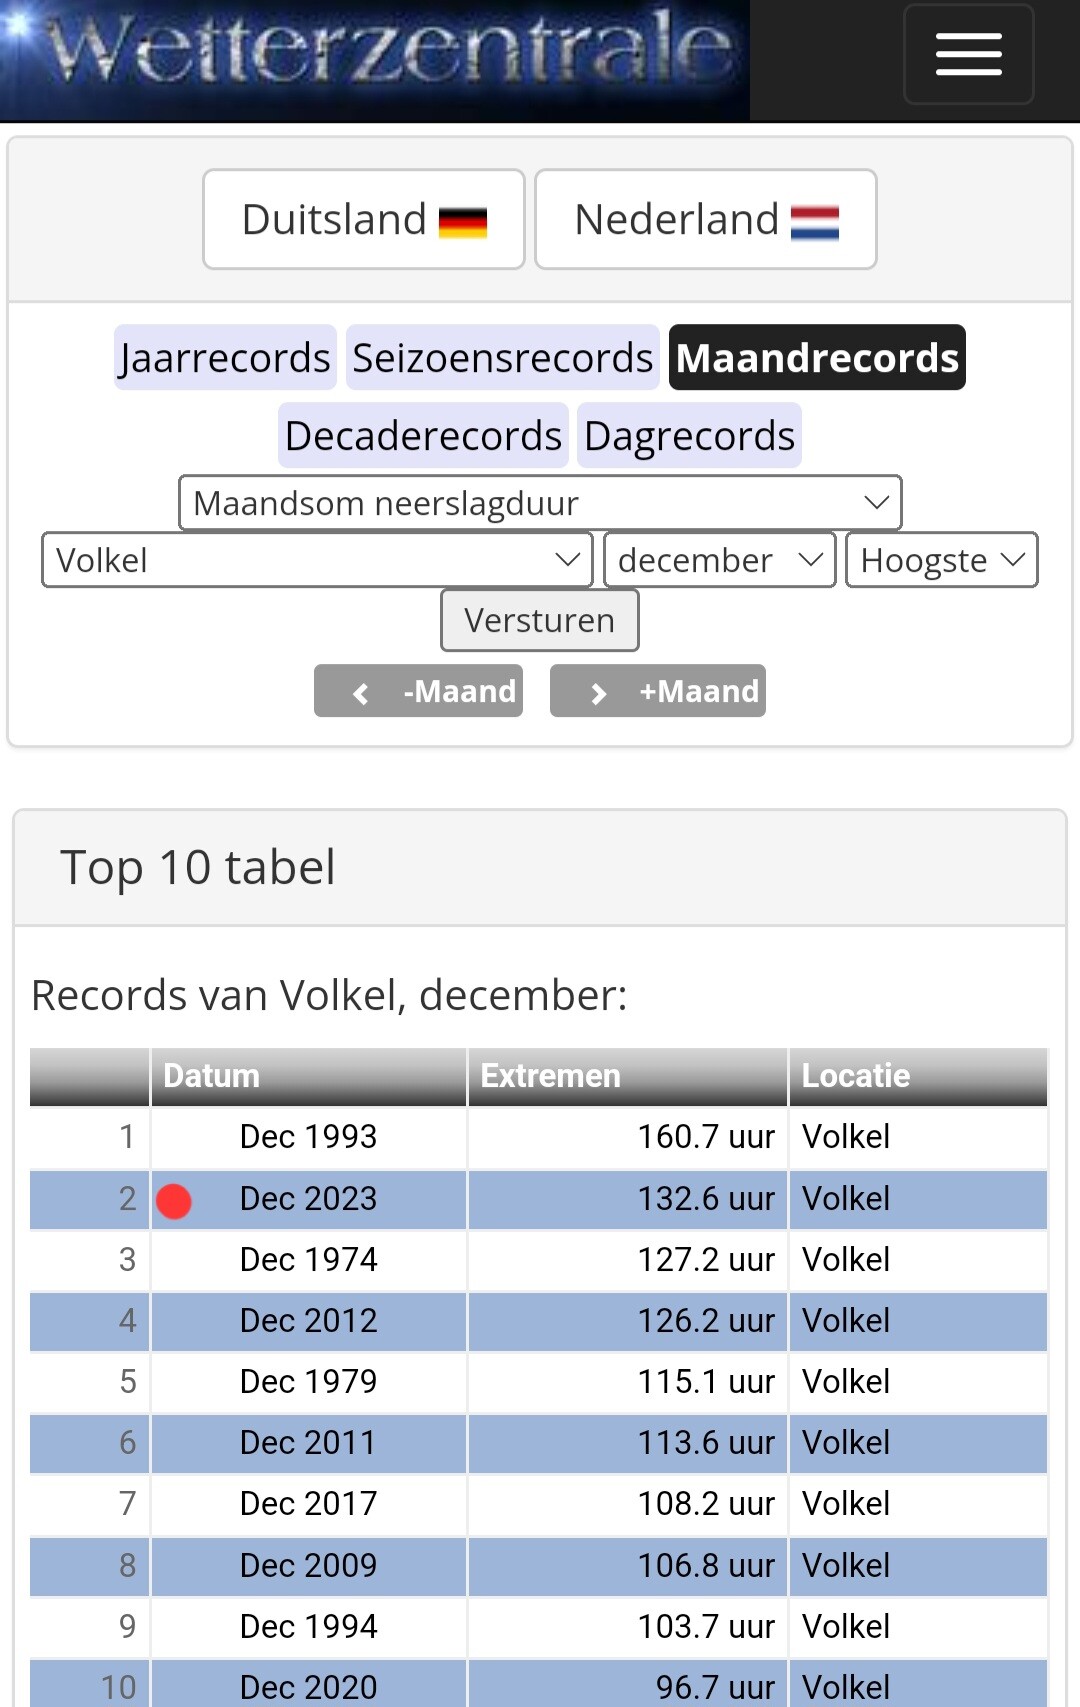Click the Wetterzentrale logo banner
1080x1707 pixels.
375,58
